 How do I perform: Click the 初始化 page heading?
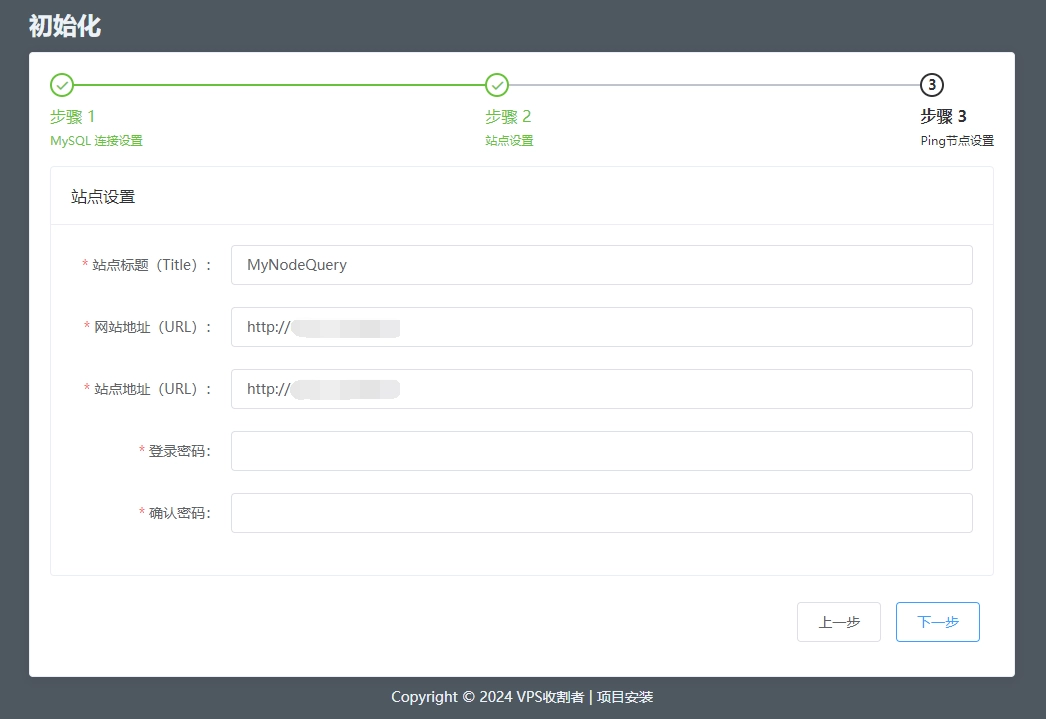pos(64,26)
